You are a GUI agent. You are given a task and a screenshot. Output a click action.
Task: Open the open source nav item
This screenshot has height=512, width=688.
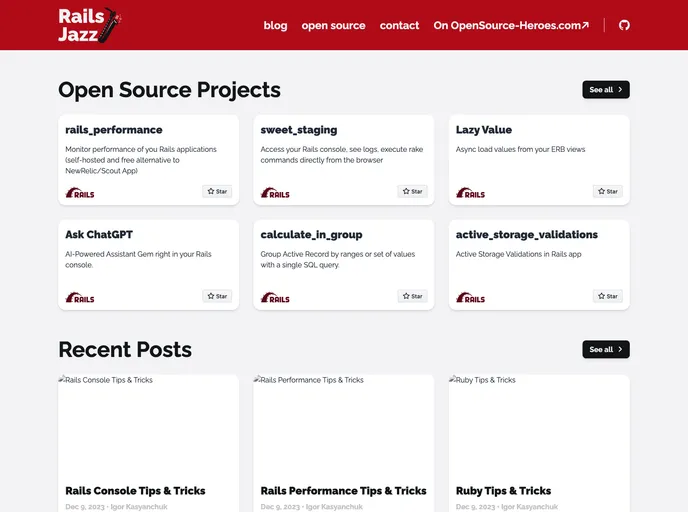coord(333,25)
